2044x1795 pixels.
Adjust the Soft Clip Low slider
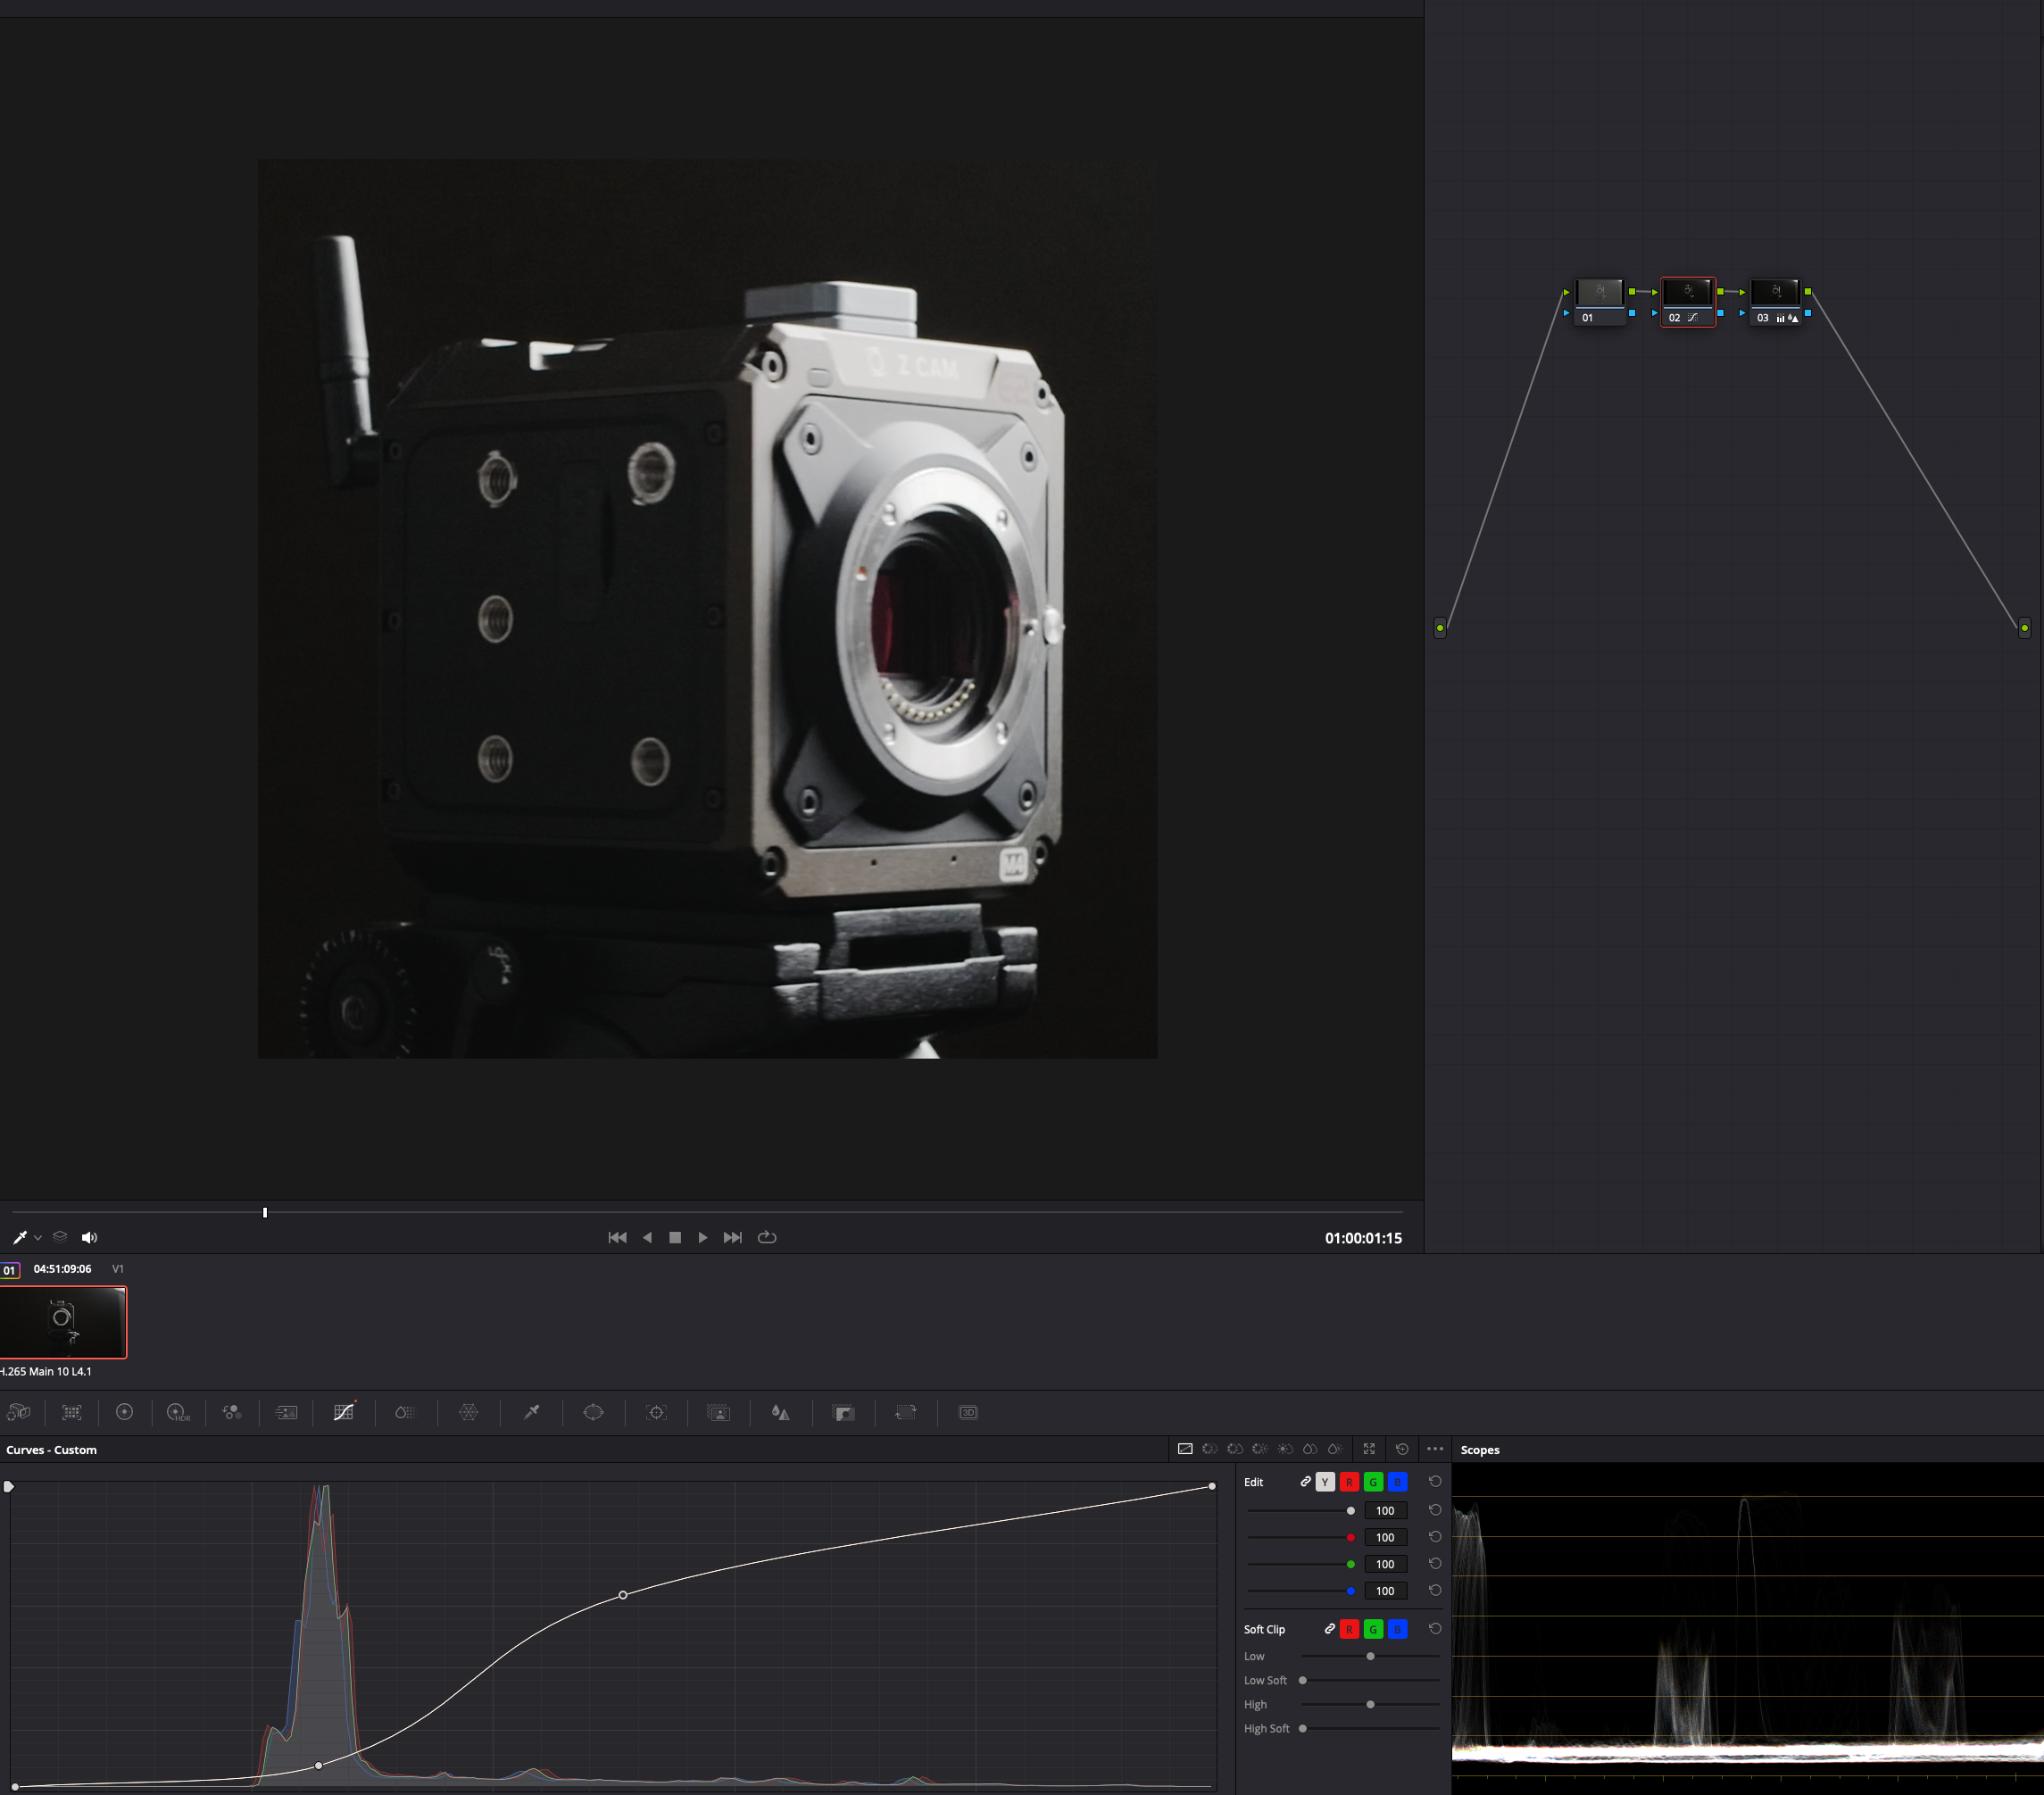click(1370, 1656)
